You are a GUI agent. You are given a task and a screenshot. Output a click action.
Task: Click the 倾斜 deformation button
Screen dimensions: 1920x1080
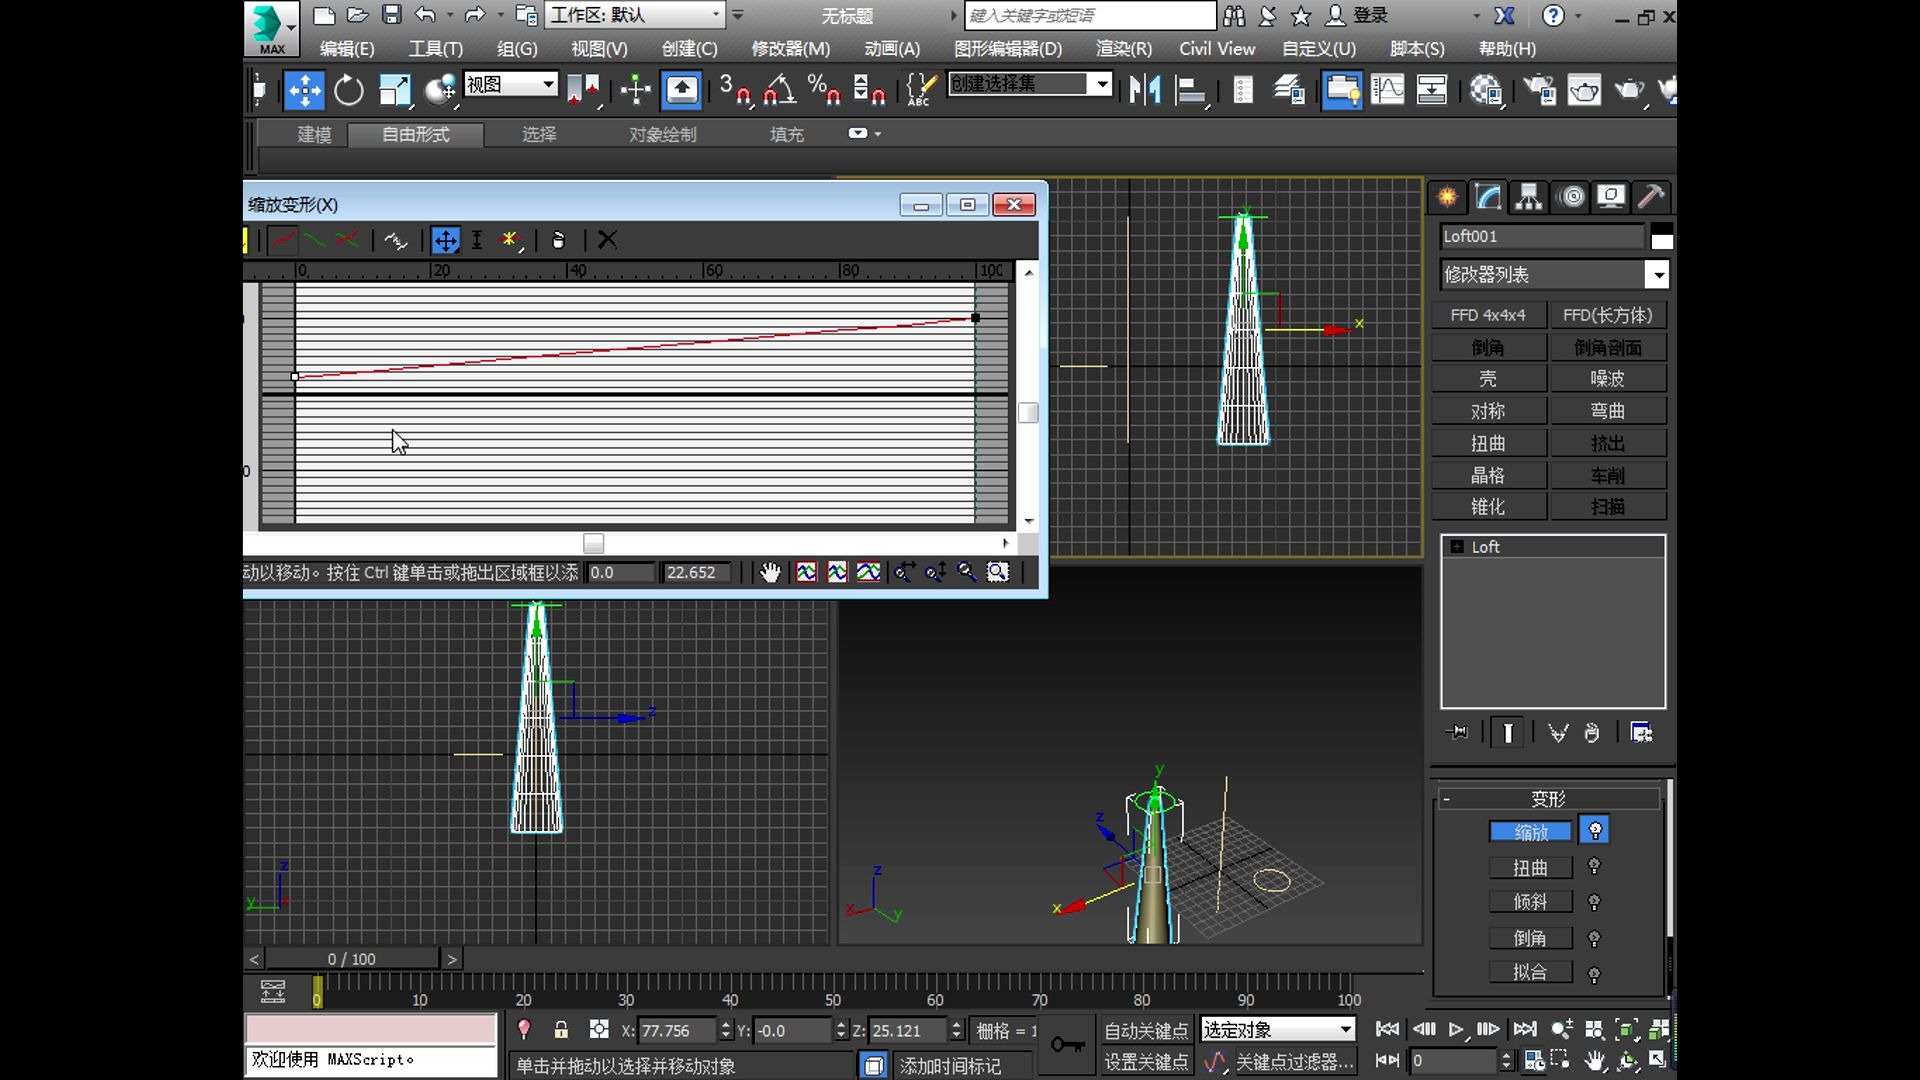pyautogui.click(x=1530, y=902)
